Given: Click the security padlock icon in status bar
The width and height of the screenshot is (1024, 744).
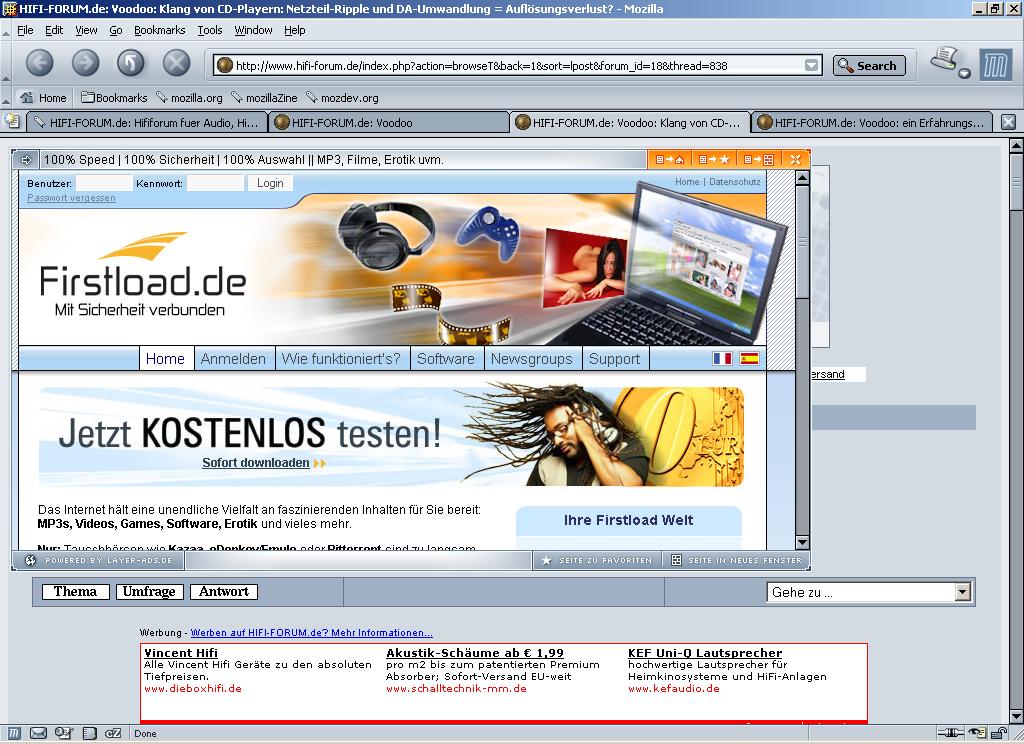Looking at the screenshot, I should (x=999, y=734).
